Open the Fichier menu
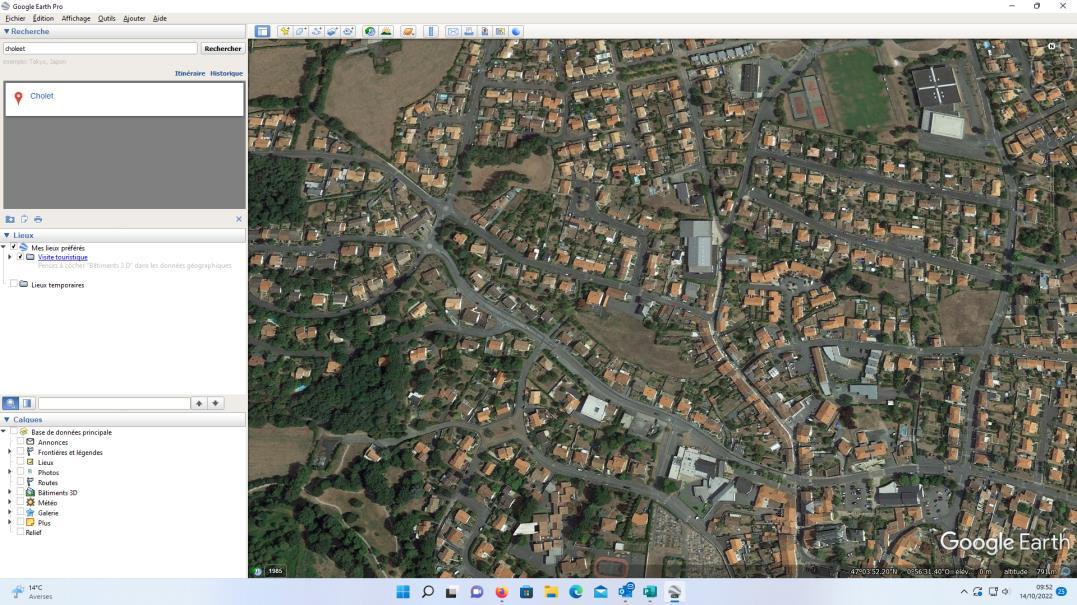The image size is (1077, 605). [x=15, y=19]
